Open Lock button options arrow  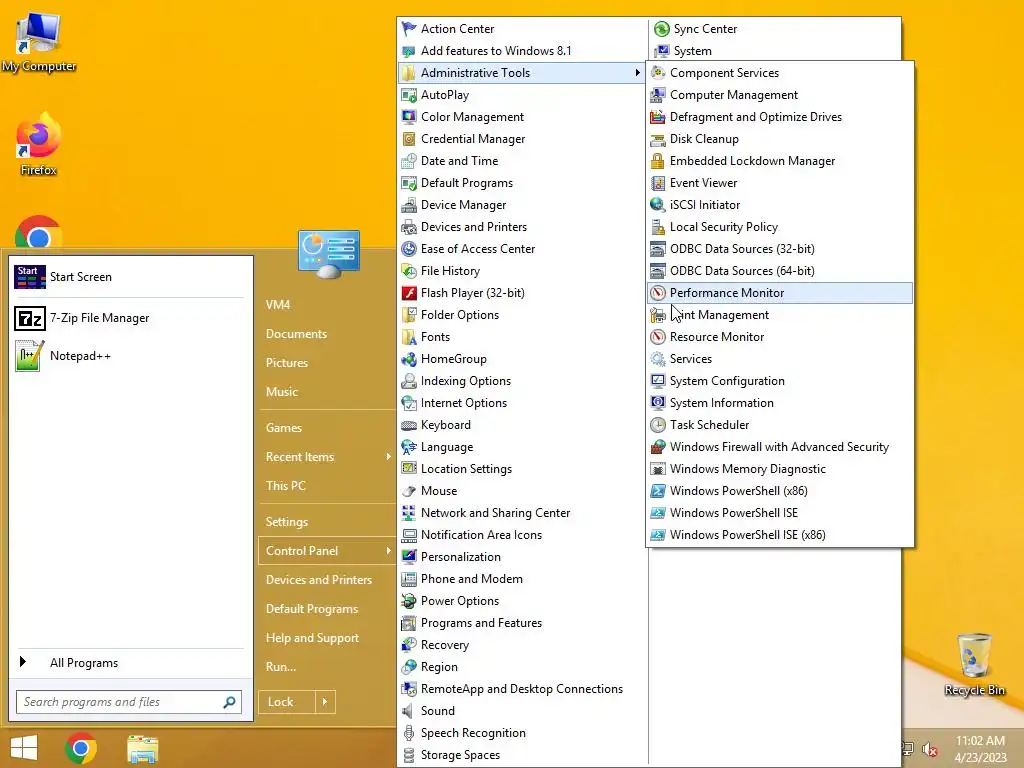(x=325, y=702)
